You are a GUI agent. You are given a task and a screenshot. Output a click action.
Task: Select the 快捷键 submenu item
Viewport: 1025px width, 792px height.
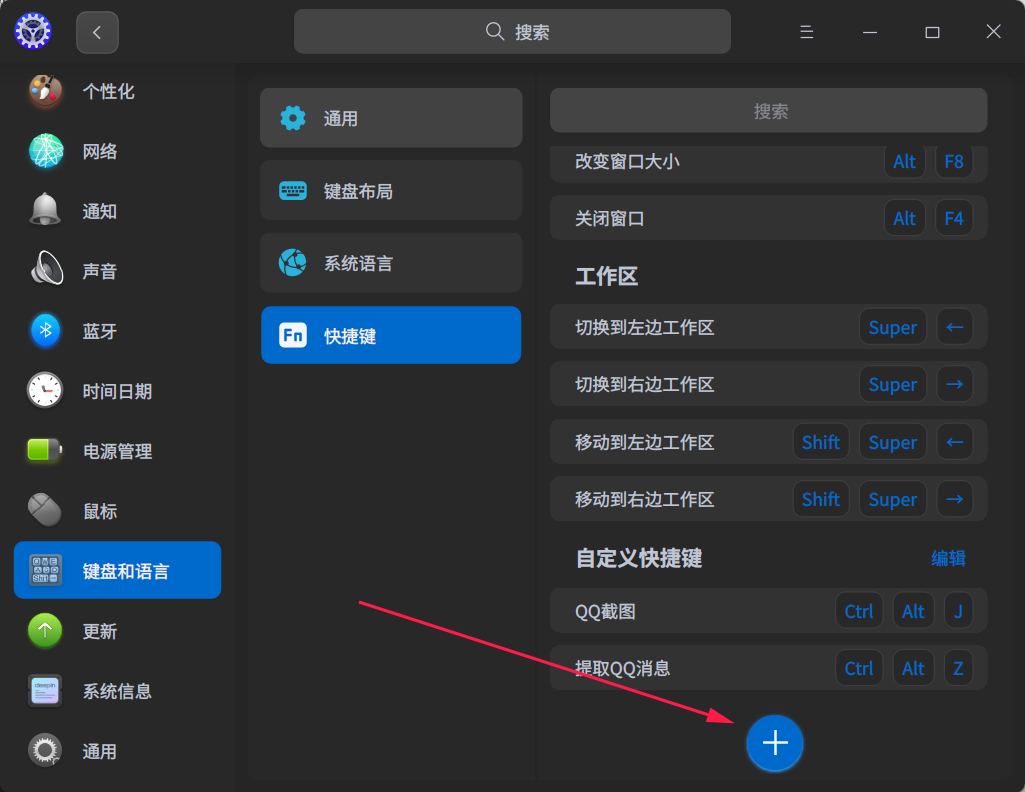pos(391,335)
